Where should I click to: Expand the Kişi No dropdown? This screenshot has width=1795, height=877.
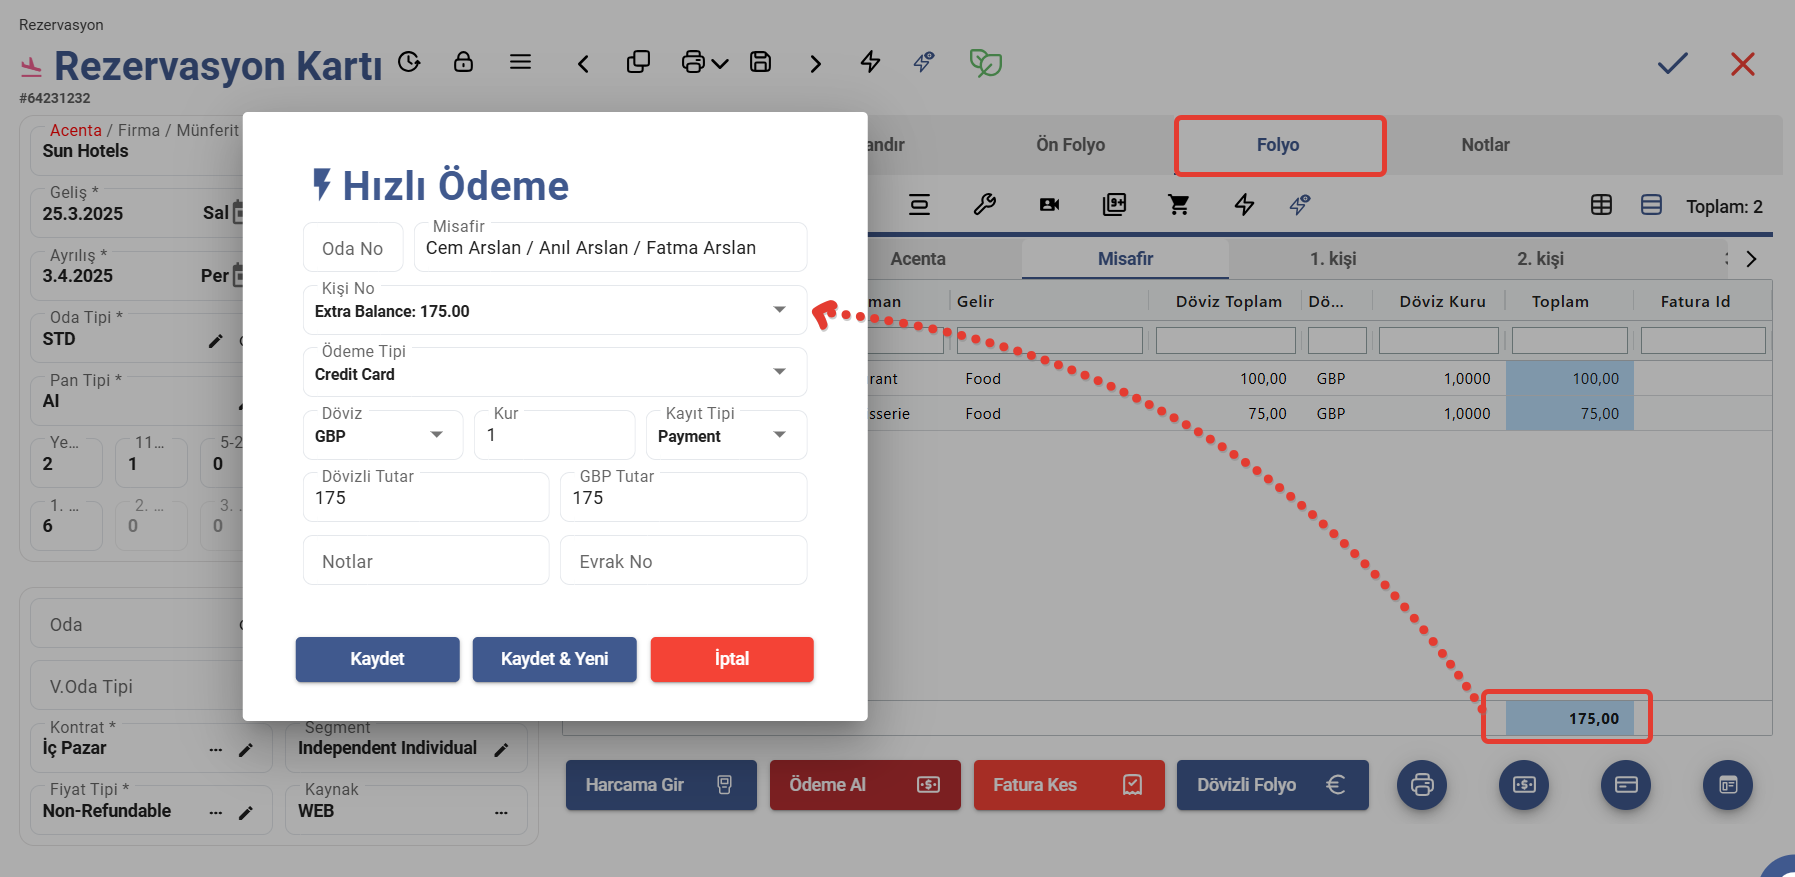pos(779,310)
